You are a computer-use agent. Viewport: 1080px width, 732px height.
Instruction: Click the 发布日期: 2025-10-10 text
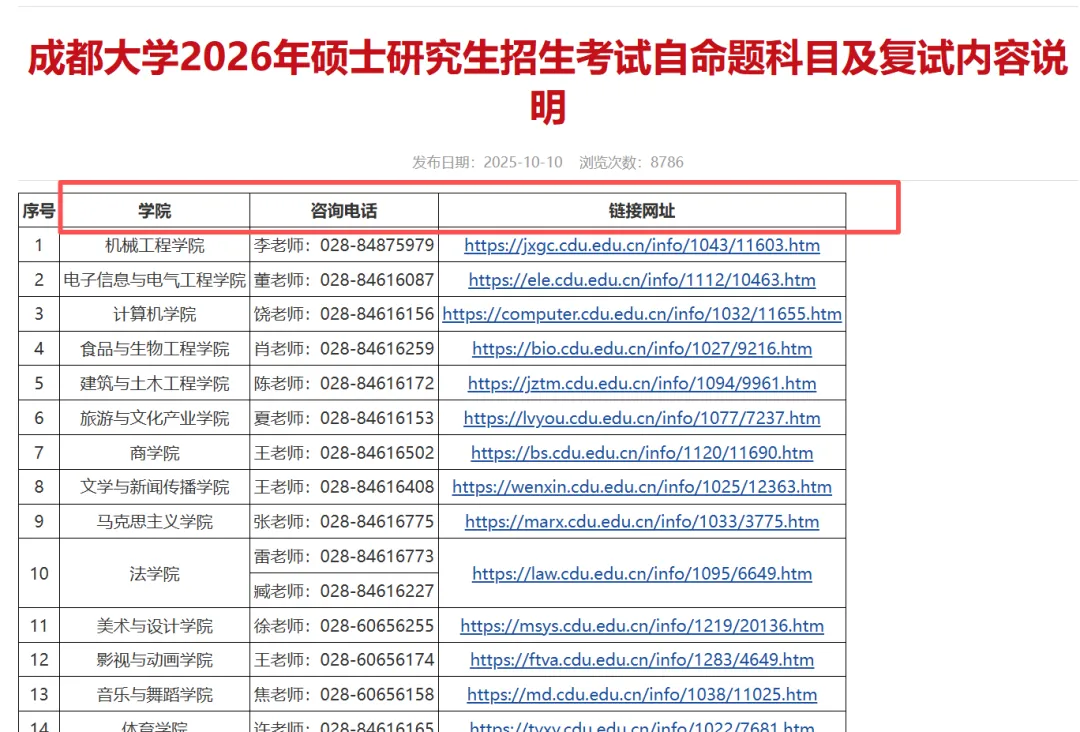pos(487,163)
